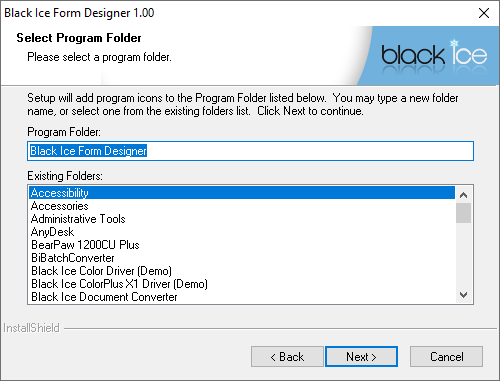Select BearPaw 1200CU Plus folder
This screenshot has width=500, height=381.
242,245
